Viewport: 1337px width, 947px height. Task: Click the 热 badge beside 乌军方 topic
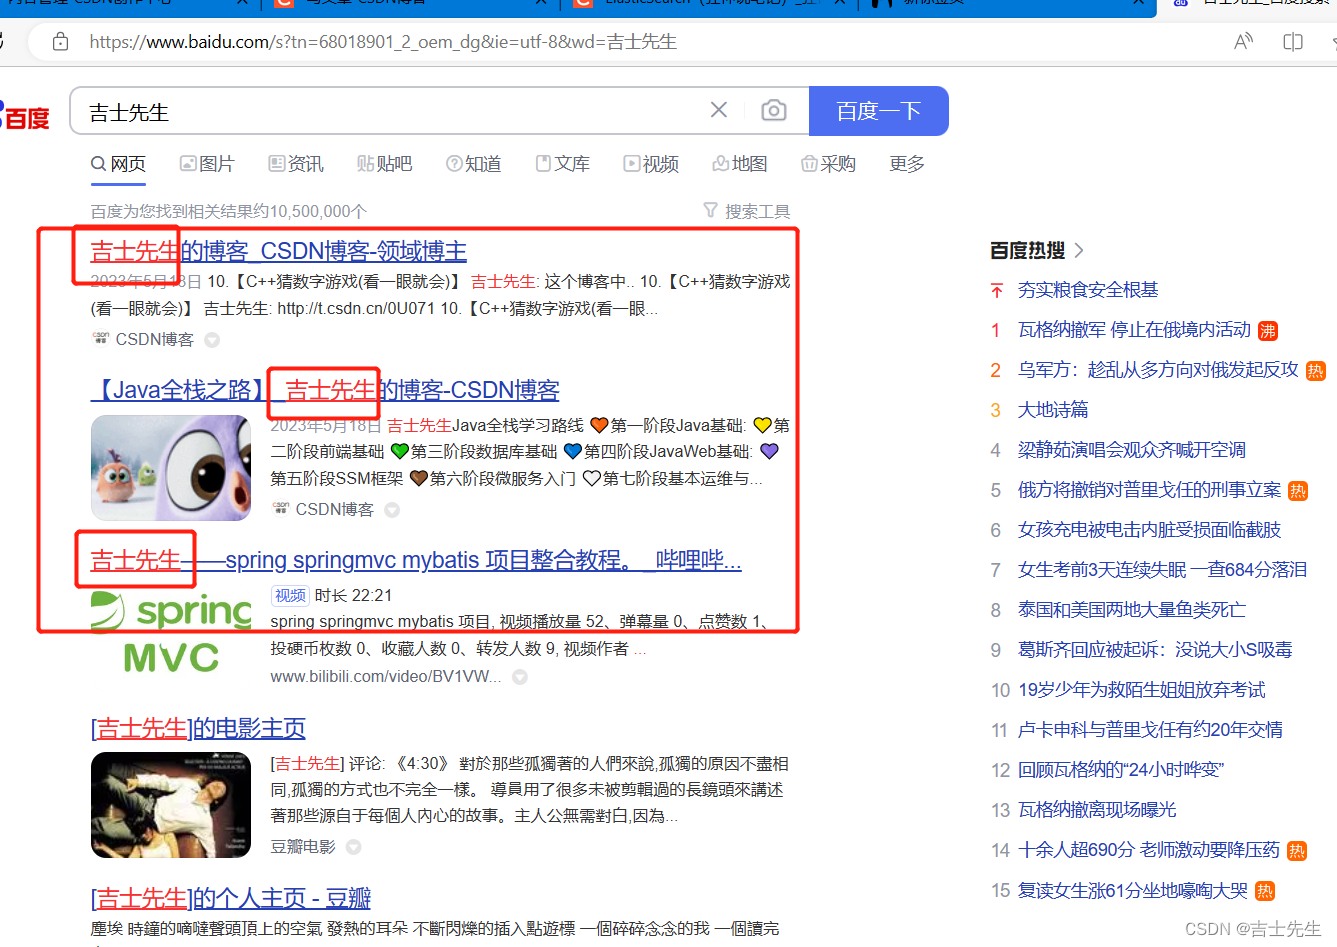pyautogui.click(x=1316, y=371)
